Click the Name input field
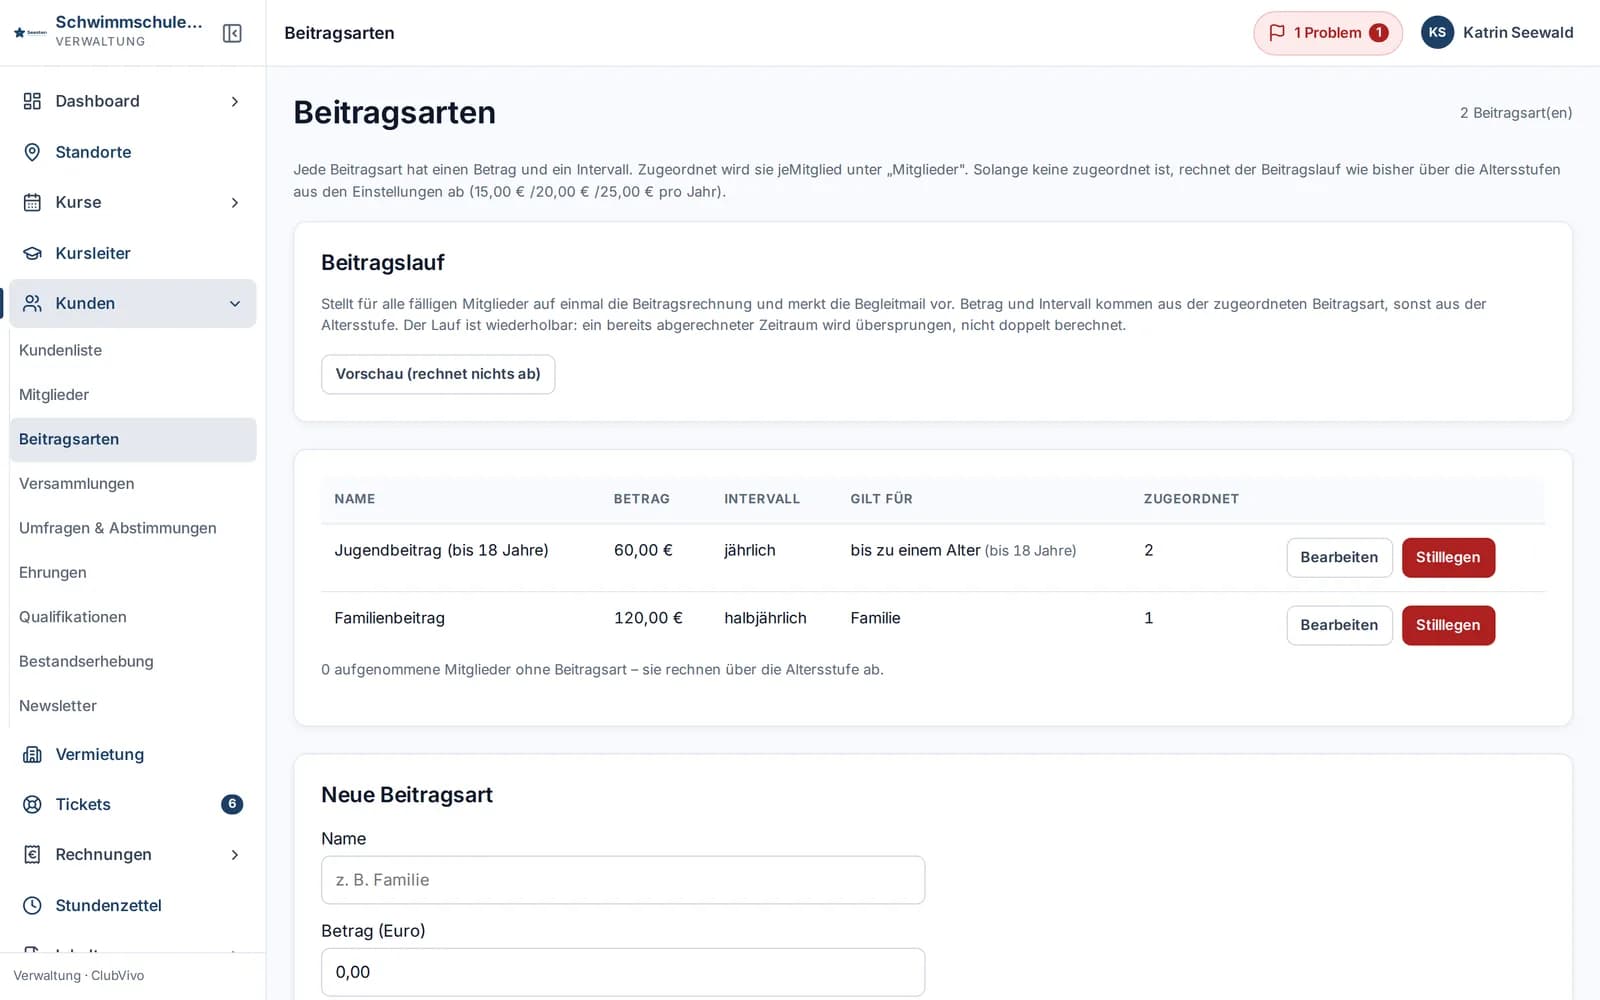1600x1000 pixels. [623, 880]
